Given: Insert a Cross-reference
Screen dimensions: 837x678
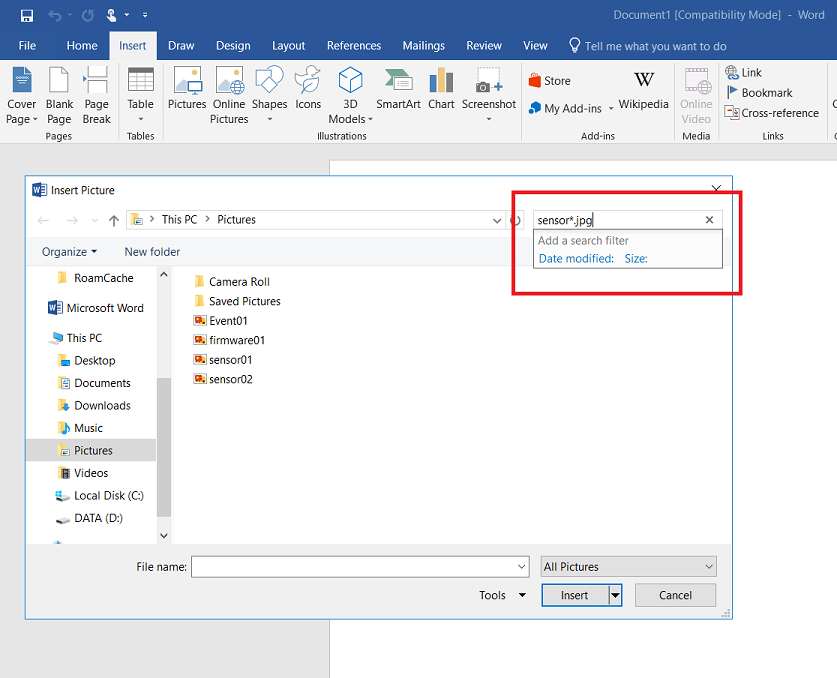Looking at the screenshot, I should [x=771, y=113].
